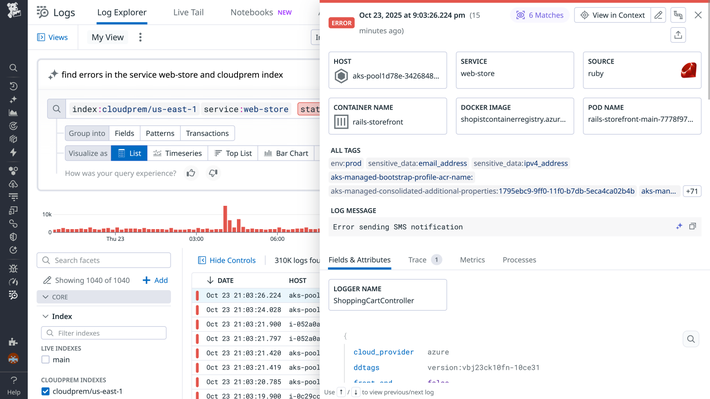Open My View options three-dot menu
710x399 pixels.
coord(140,37)
